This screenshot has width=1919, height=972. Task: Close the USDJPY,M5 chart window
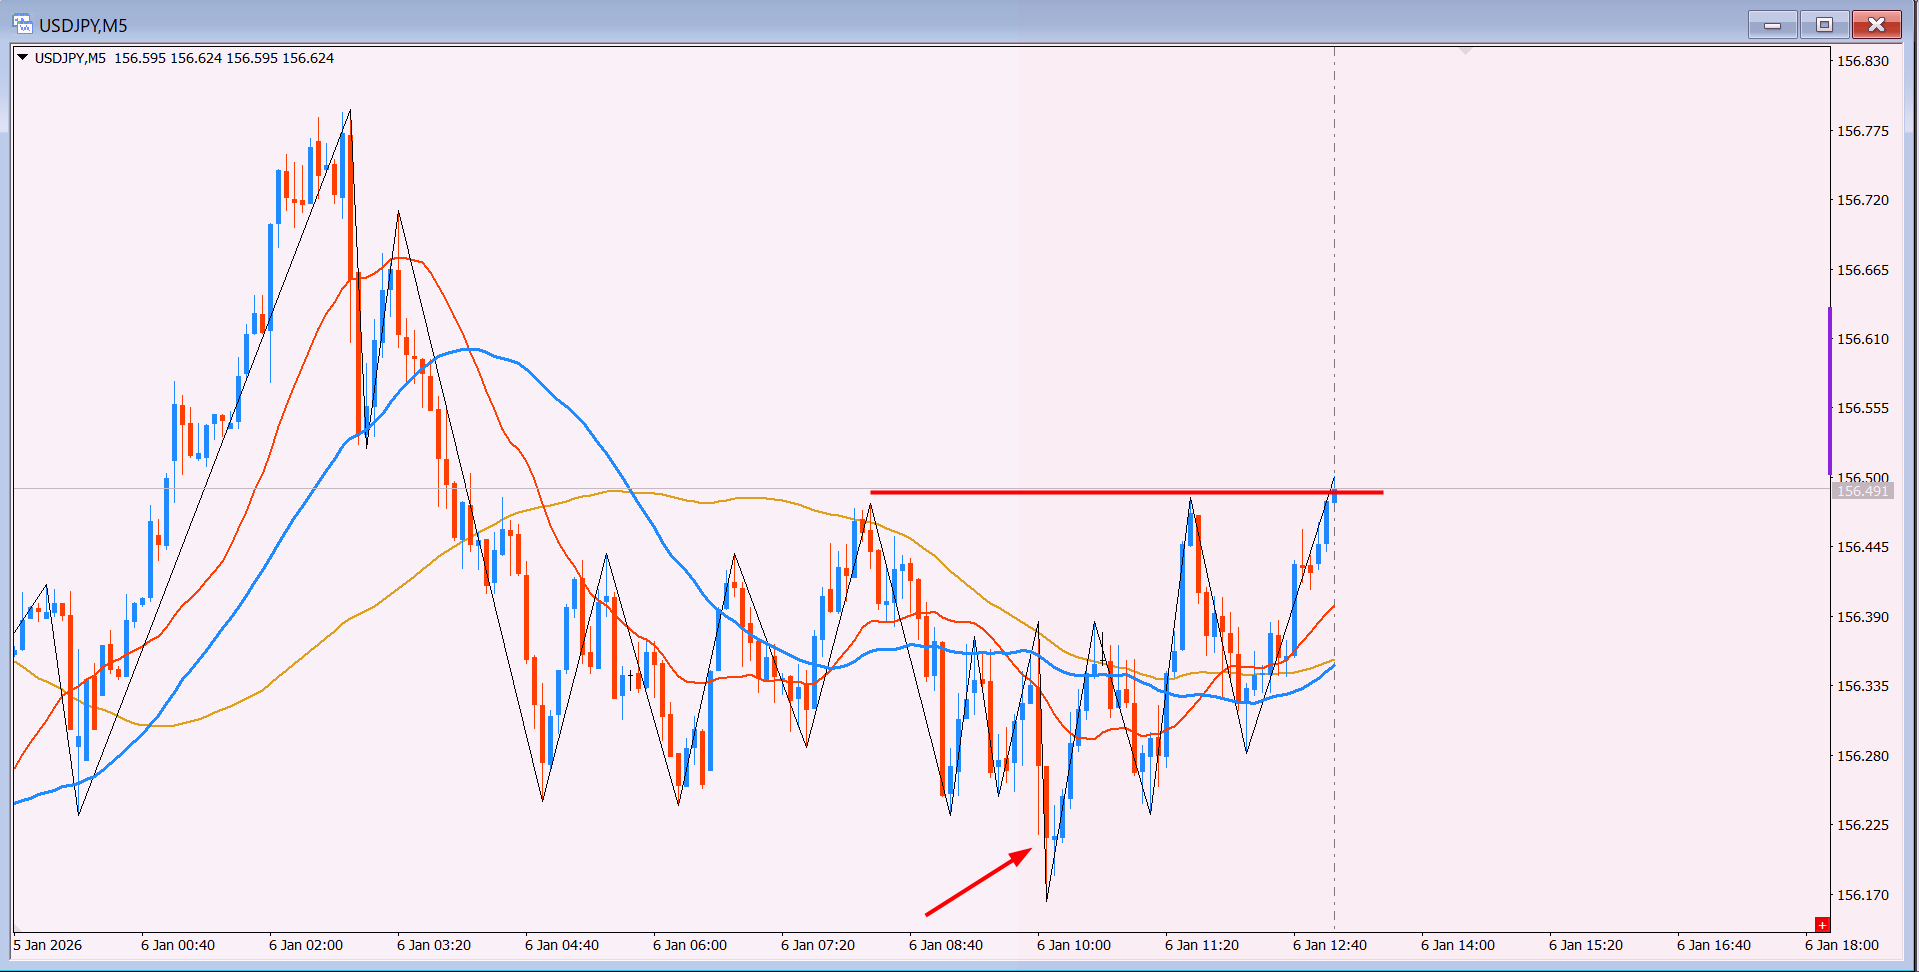[1876, 25]
